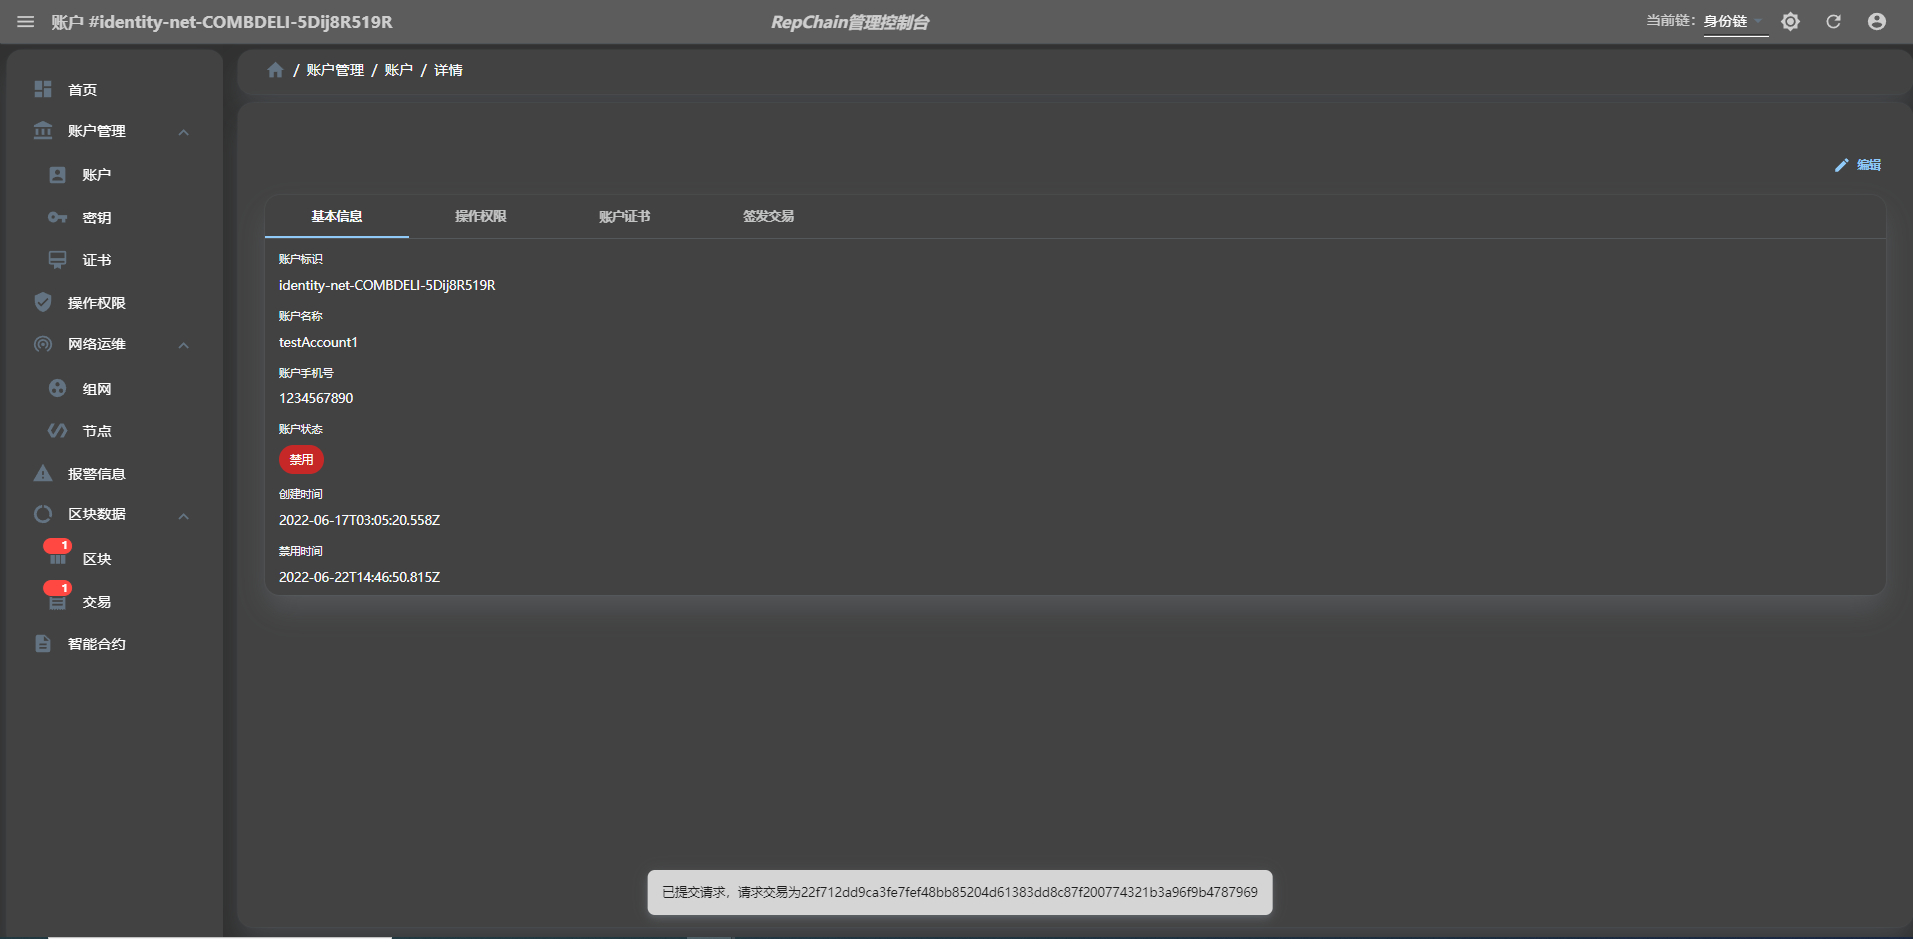Open the 当前链 身份链 dropdown
The width and height of the screenshot is (1913, 939).
1735,22
